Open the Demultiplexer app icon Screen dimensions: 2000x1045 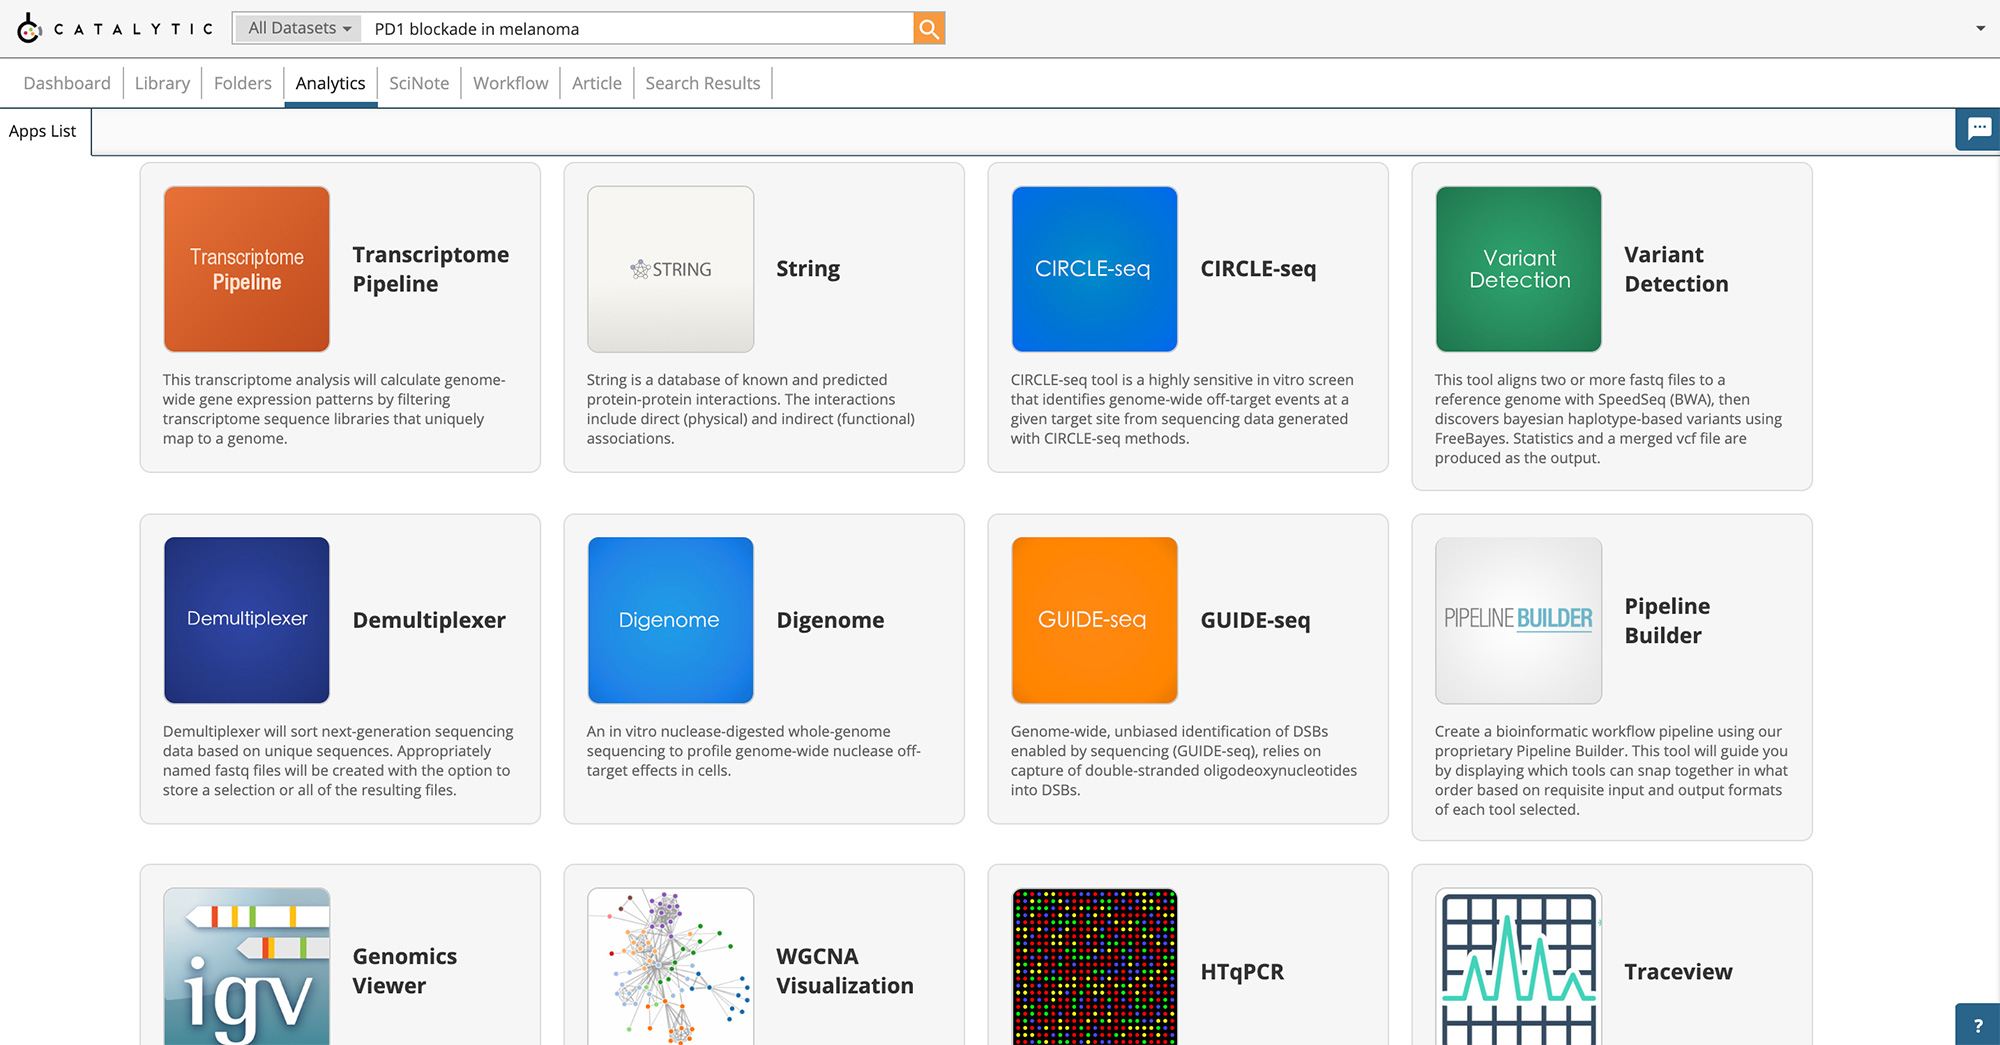247,620
